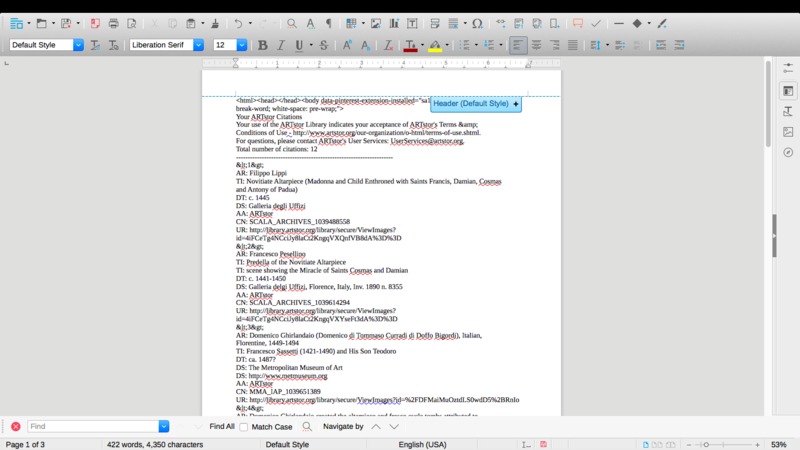Screen dimensions: 800x450
Task: Click the word count in status bar
Action: pos(155,445)
